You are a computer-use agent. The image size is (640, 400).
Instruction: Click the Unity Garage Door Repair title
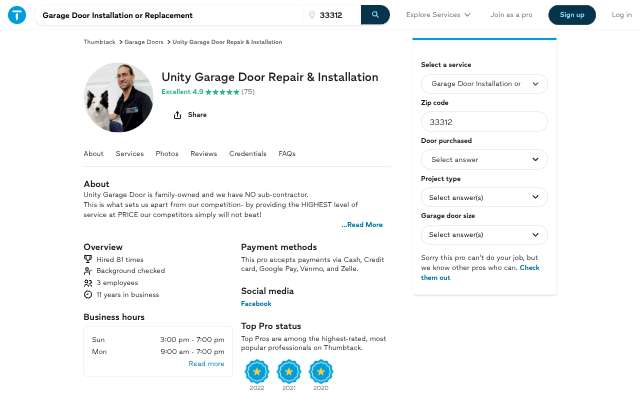270,77
